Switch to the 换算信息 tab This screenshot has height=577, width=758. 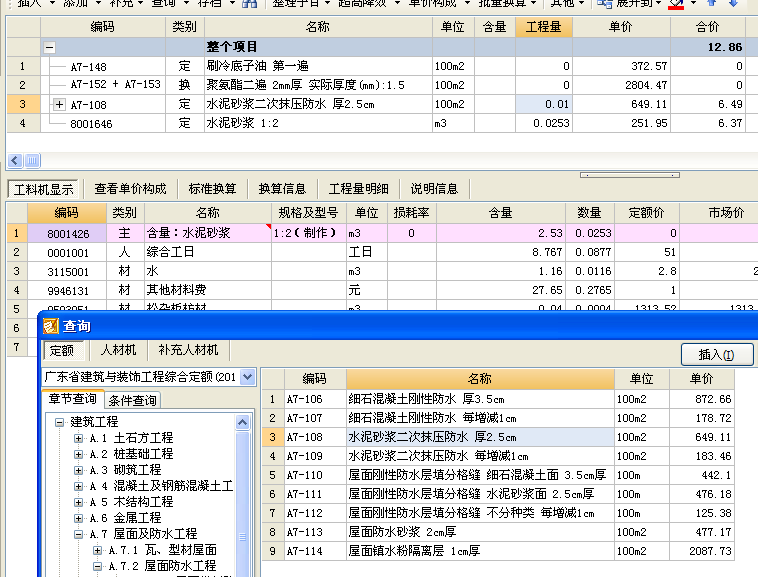(x=282, y=189)
